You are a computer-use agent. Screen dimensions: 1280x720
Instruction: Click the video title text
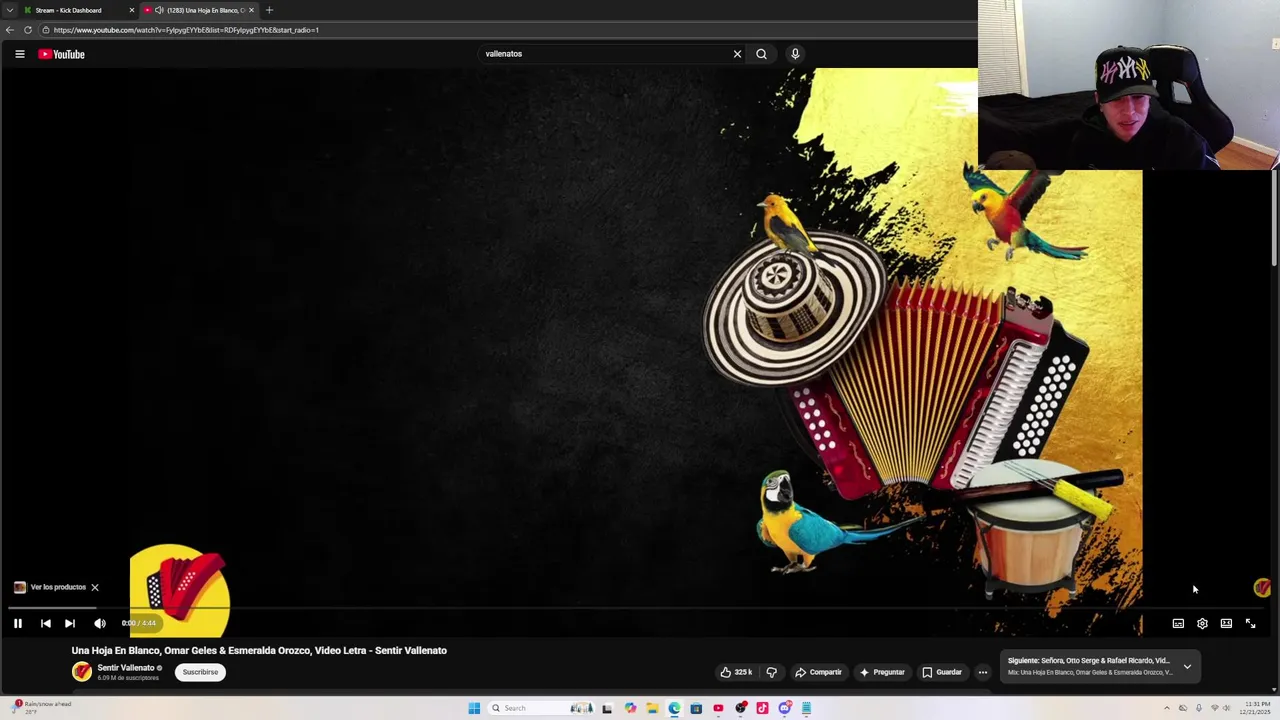[x=259, y=651]
